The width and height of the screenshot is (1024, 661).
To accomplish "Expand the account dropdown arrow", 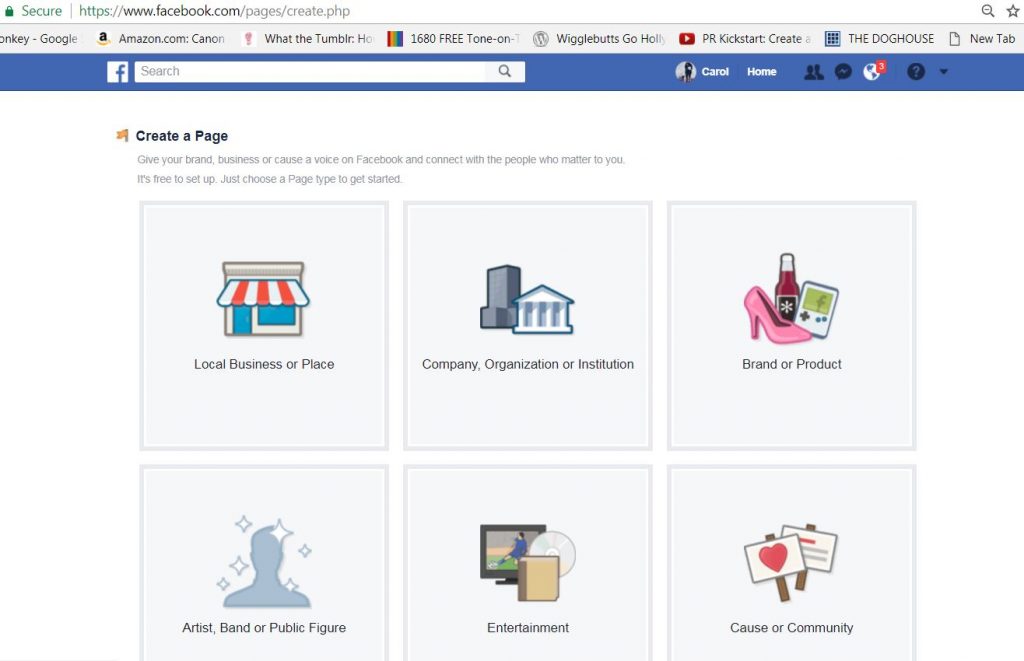I will 944,72.
